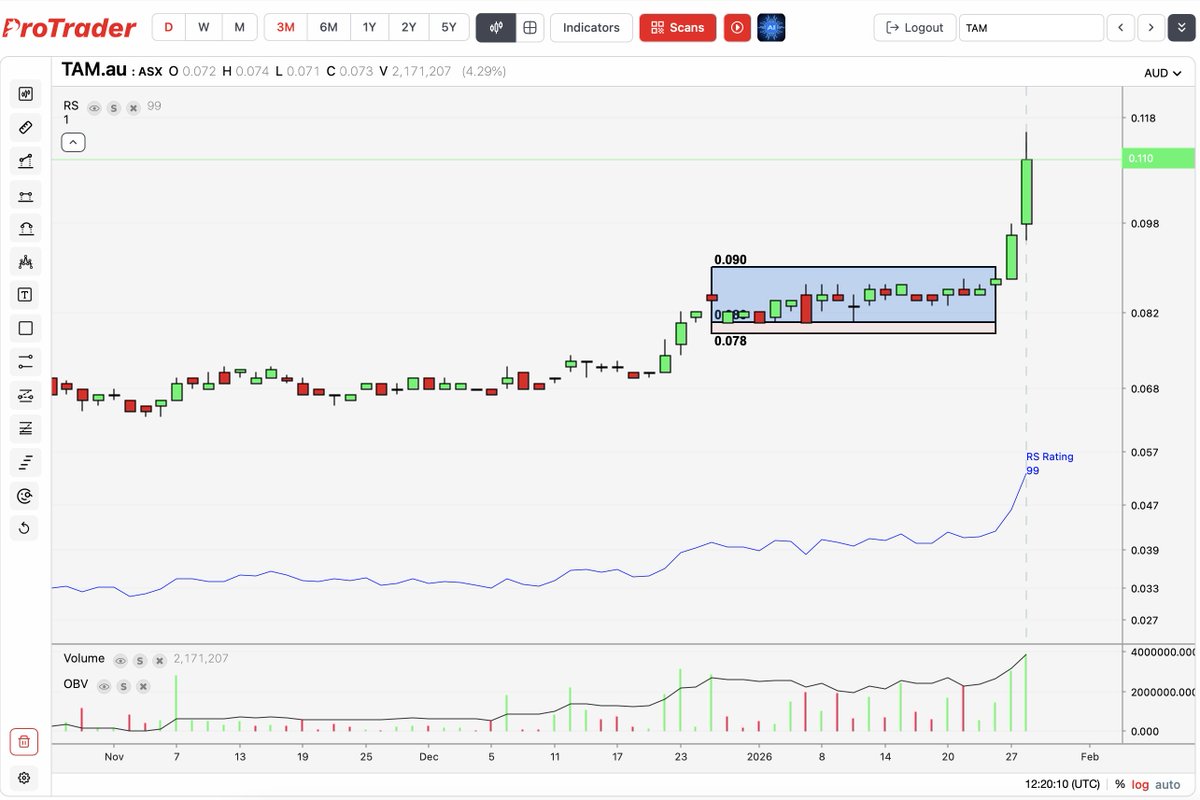Open OBV indicator settings S button

123,686
